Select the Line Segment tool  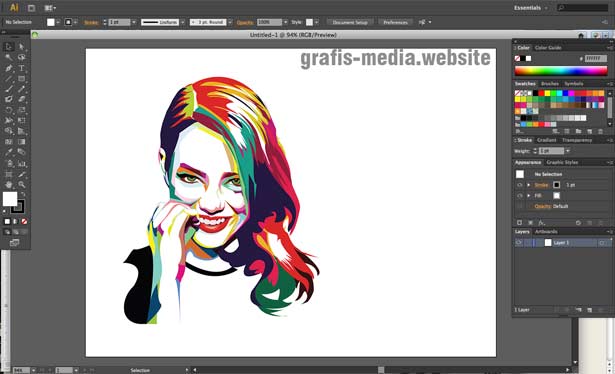pos(9,78)
